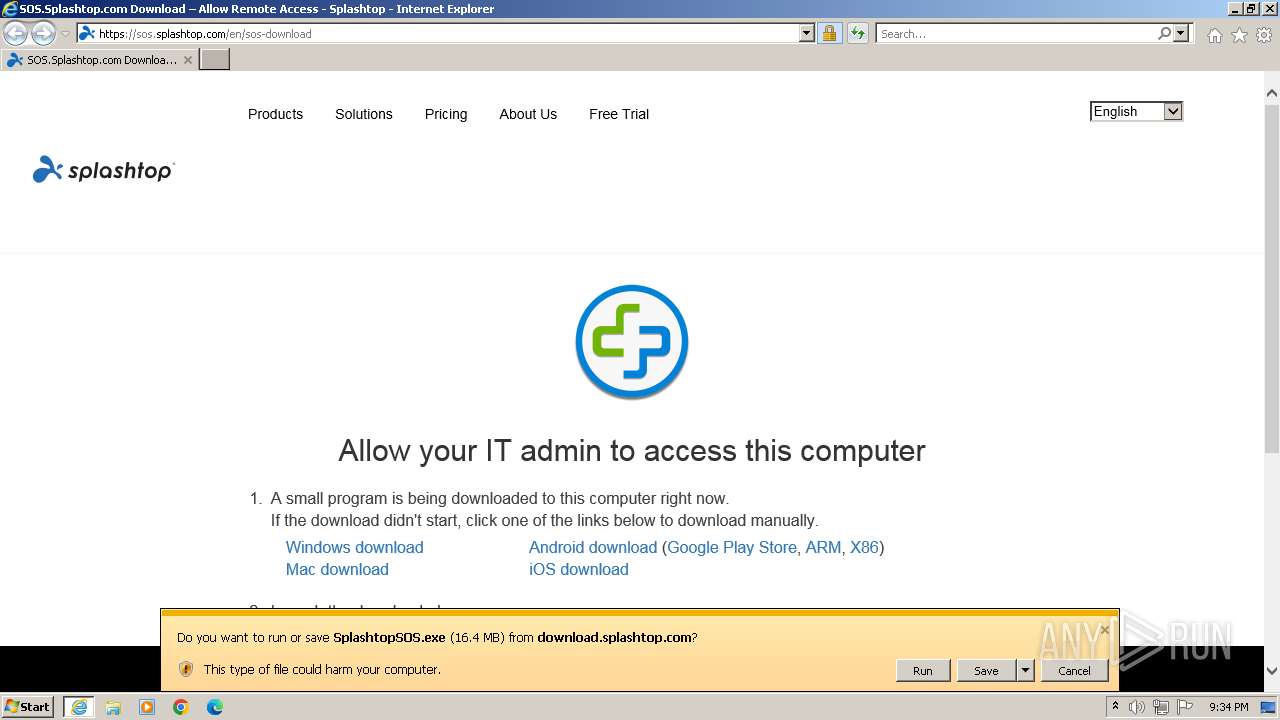Expand the Save options dropdown arrow
The height and width of the screenshot is (720, 1280).
click(1025, 671)
